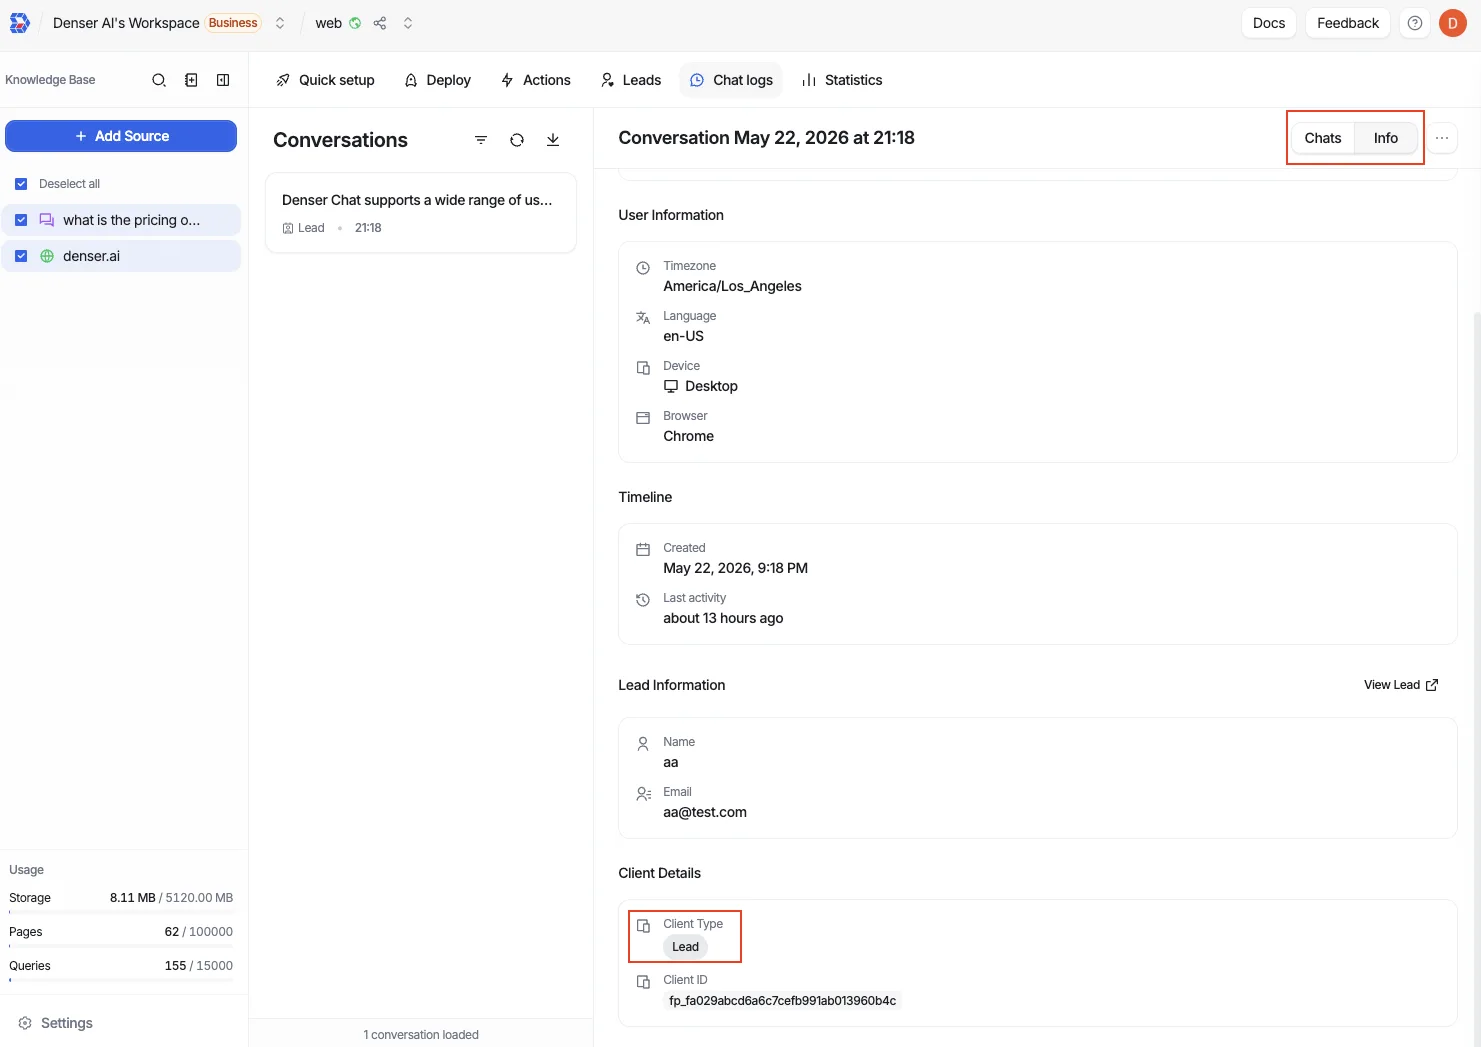Select 'what is the pricing o...' source
This screenshot has width=1481, height=1047.
(x=121, y=220)
